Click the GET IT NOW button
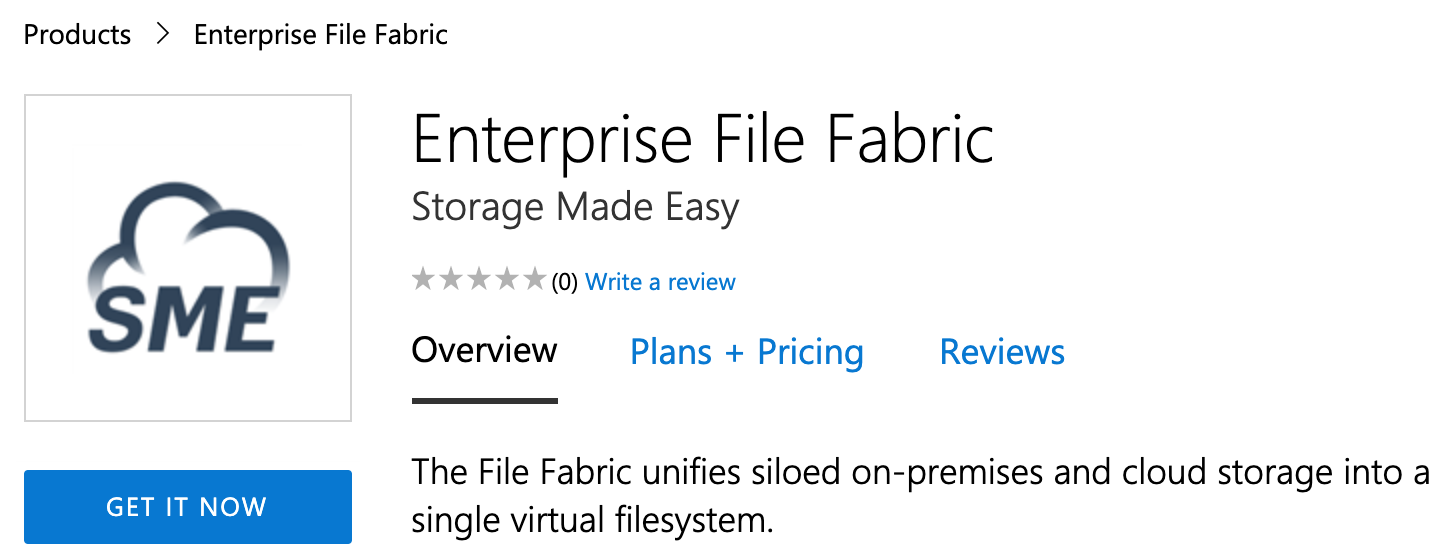 tap(188, 507)
